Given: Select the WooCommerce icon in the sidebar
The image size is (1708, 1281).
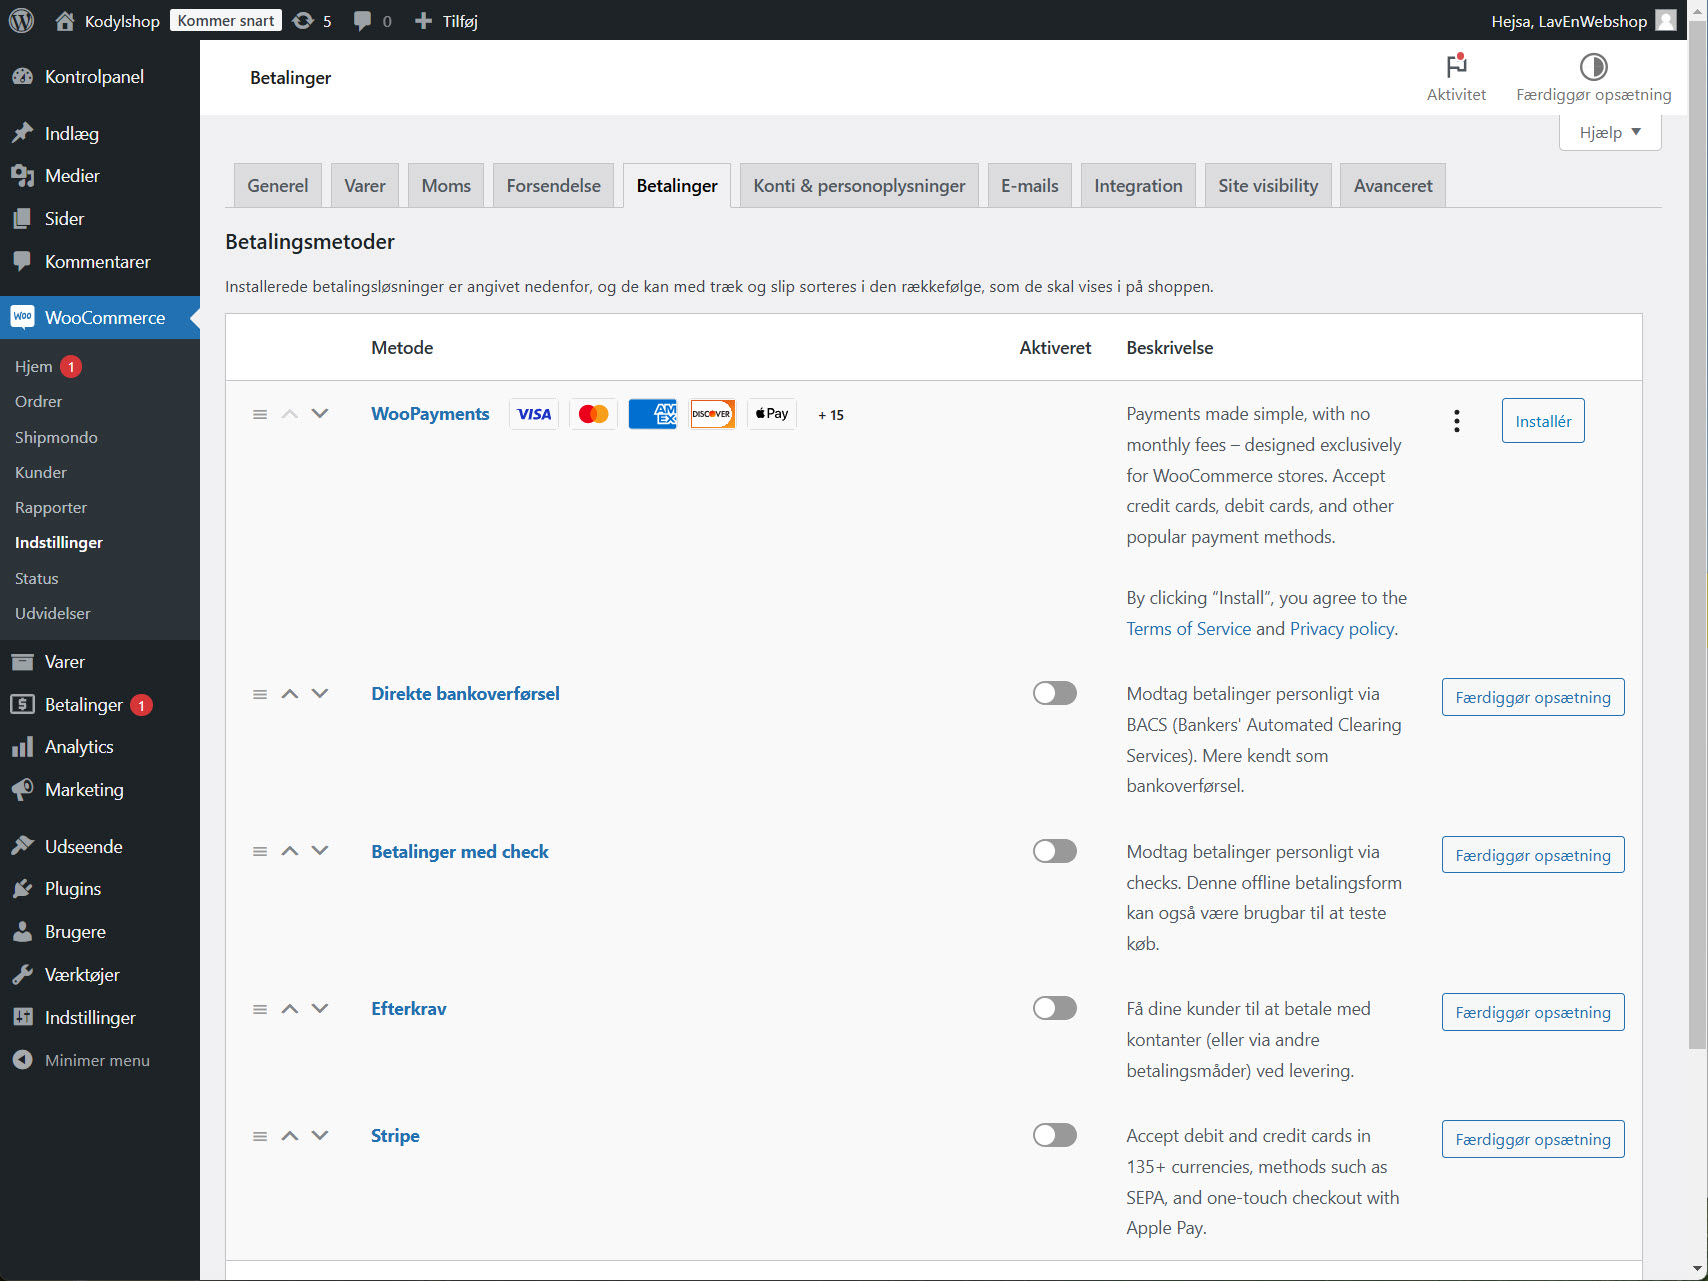Looking at the screenshot, I should [22, 317].
